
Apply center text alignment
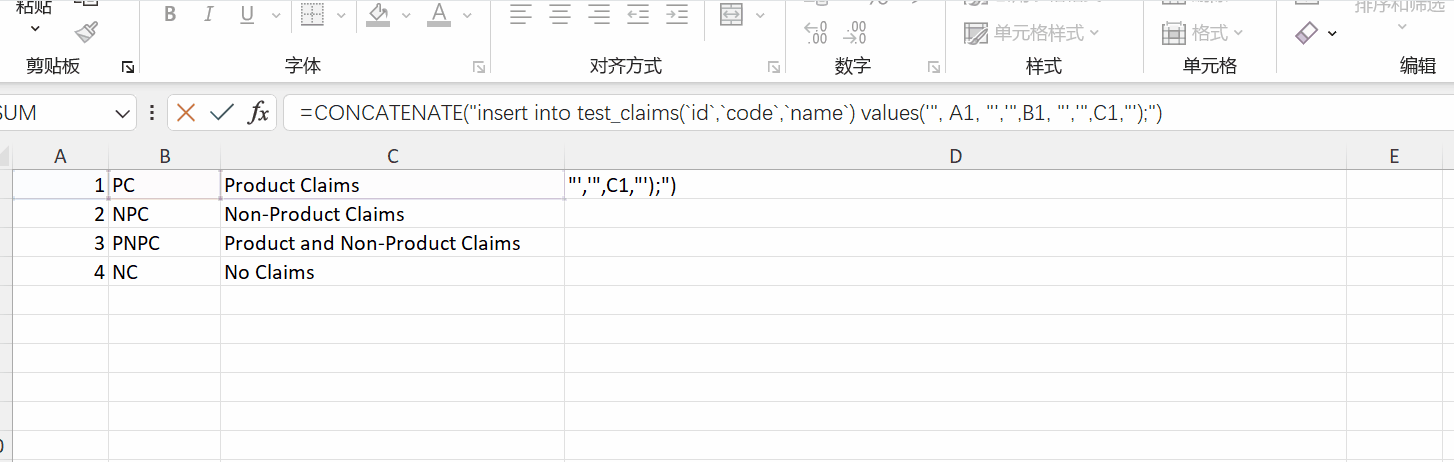[x=560, y=14]
